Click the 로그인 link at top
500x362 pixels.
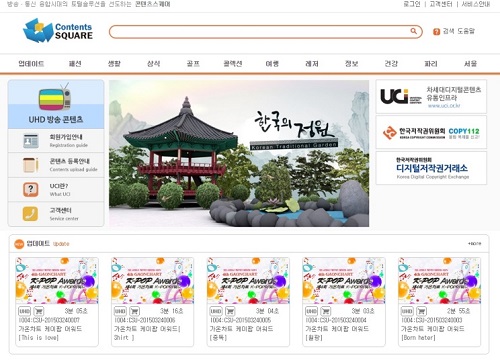[x=412, y=4]
